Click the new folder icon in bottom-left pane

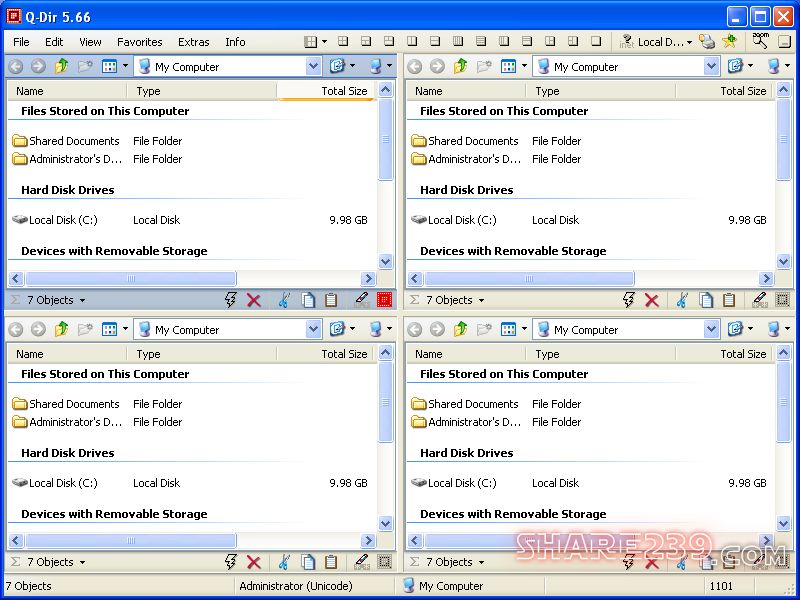point(85,330)
